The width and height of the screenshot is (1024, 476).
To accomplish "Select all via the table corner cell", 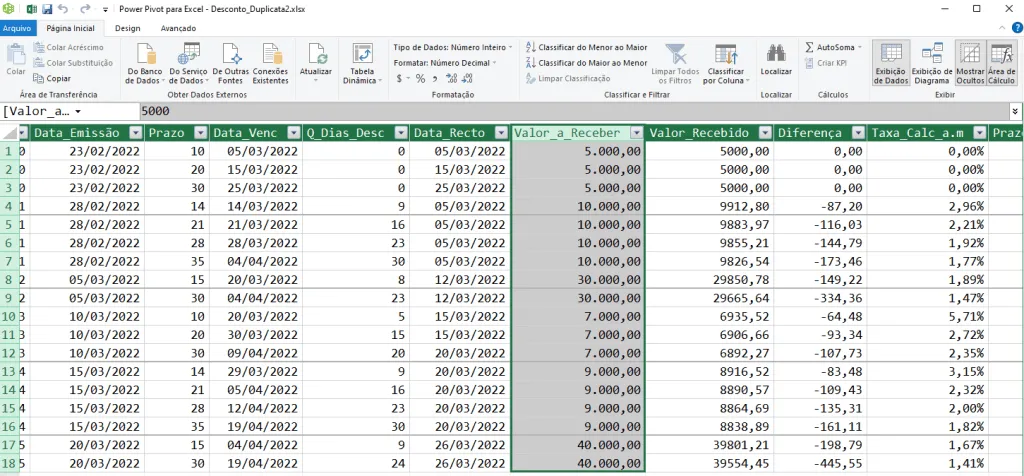I will (10, 133).
